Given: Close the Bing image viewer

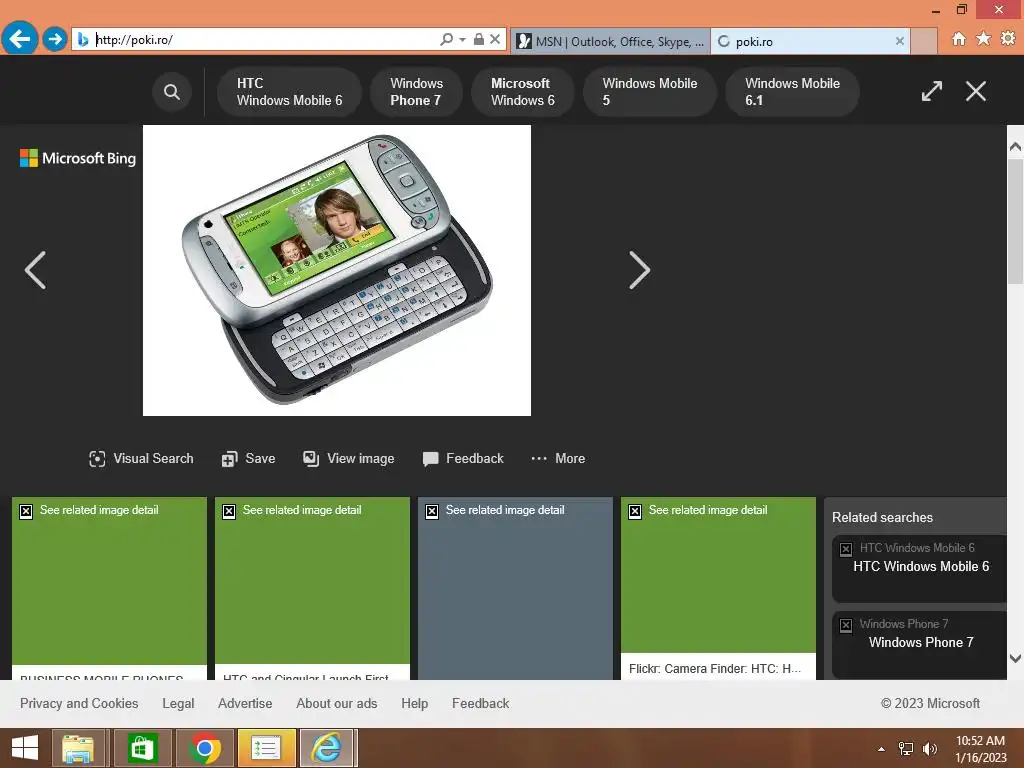Looking at the screenshot, I should (x=976, y=91).
